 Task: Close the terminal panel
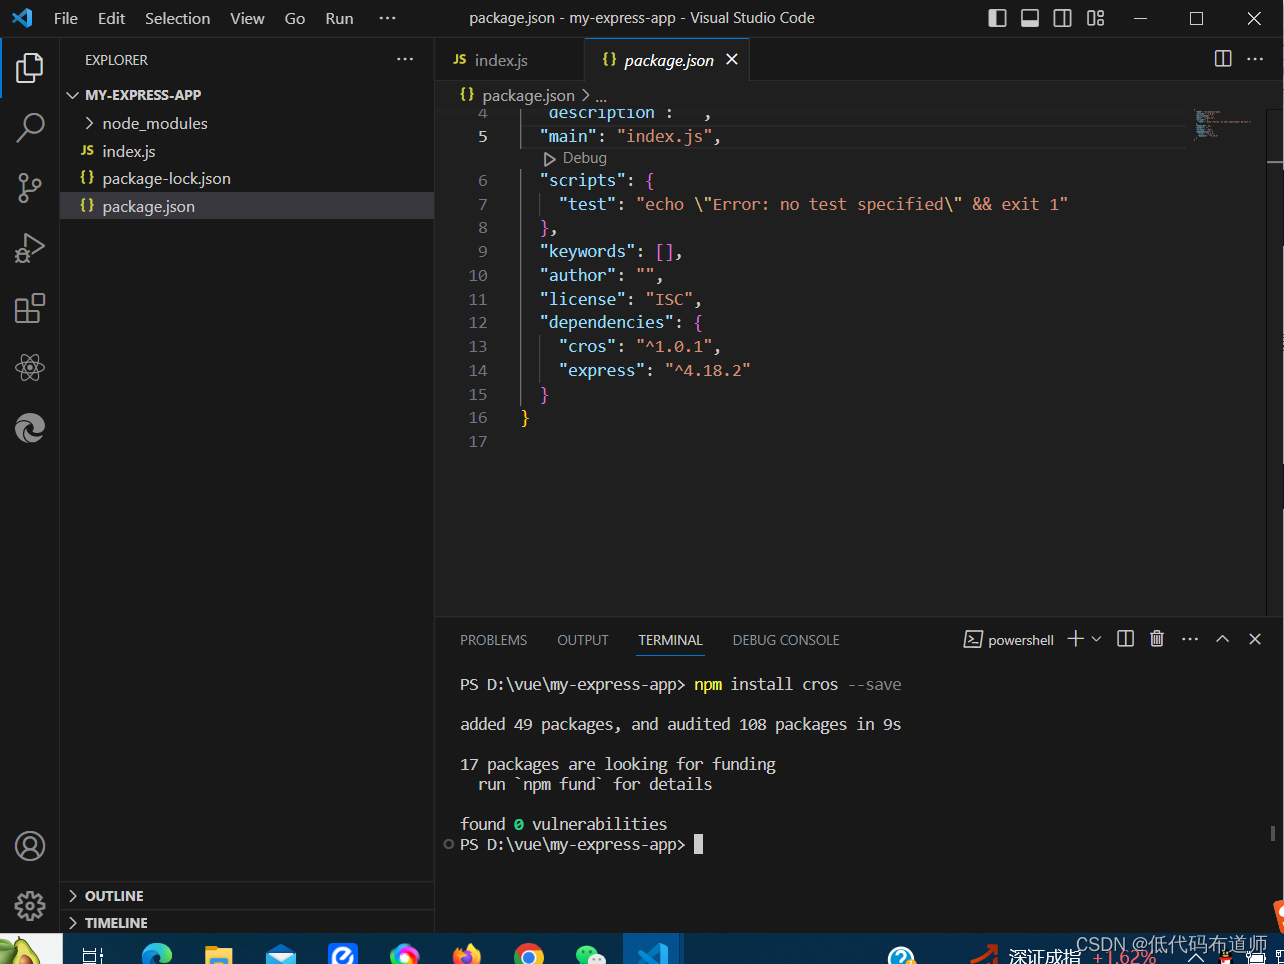[1255, 639]
